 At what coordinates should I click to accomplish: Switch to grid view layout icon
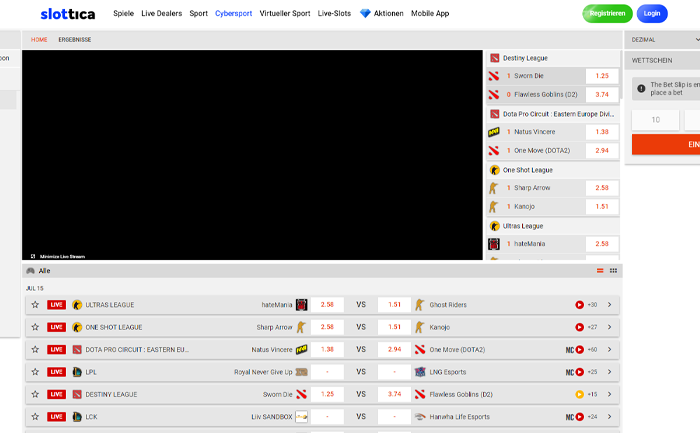coord(613,271)
